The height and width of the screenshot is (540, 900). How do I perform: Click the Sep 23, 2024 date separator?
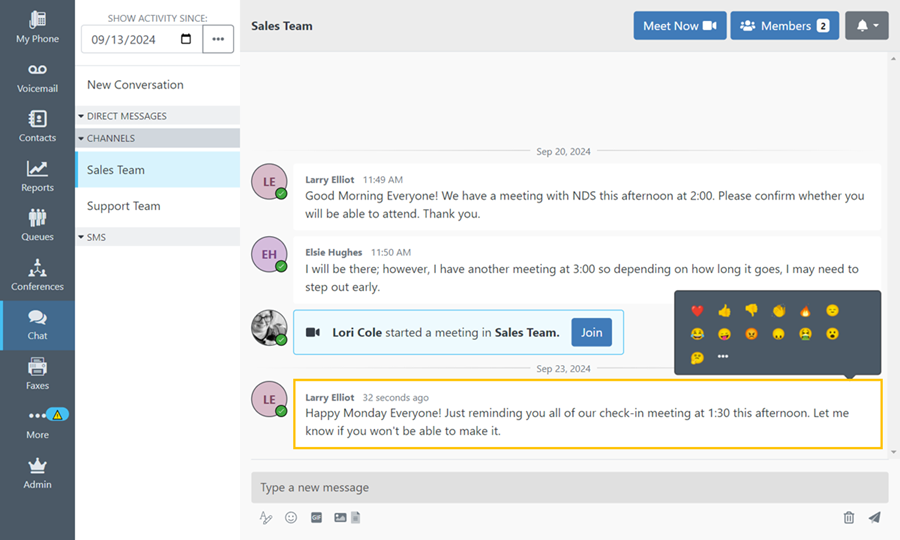(x=563, y=369)
